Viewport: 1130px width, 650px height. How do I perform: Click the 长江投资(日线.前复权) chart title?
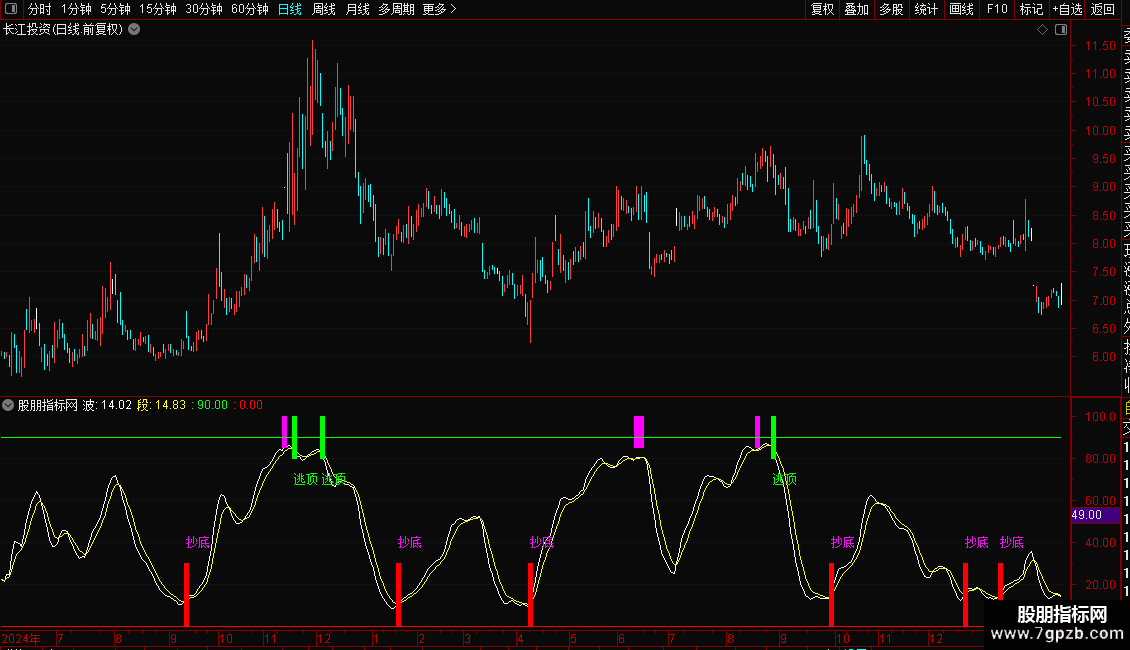point(63,30)
